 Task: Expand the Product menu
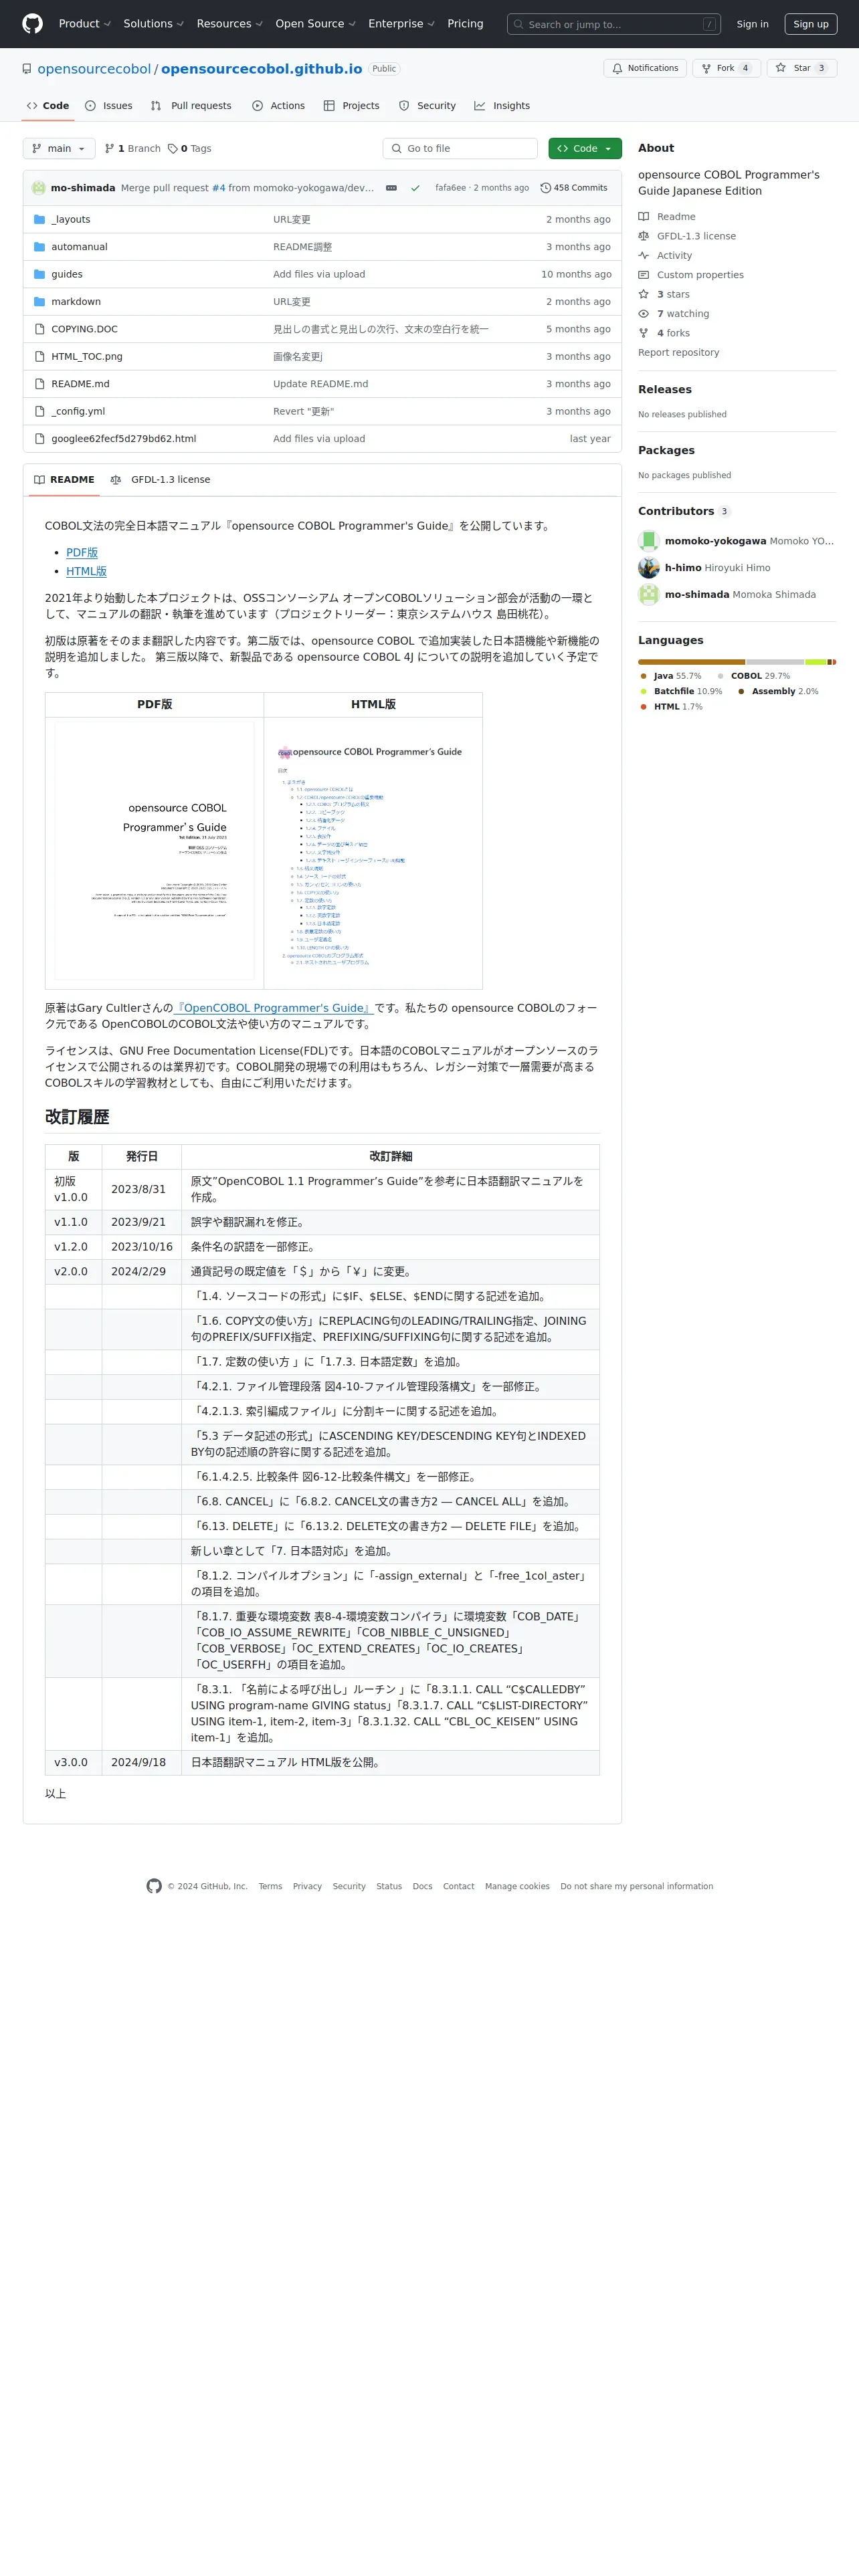pos(84,24)
